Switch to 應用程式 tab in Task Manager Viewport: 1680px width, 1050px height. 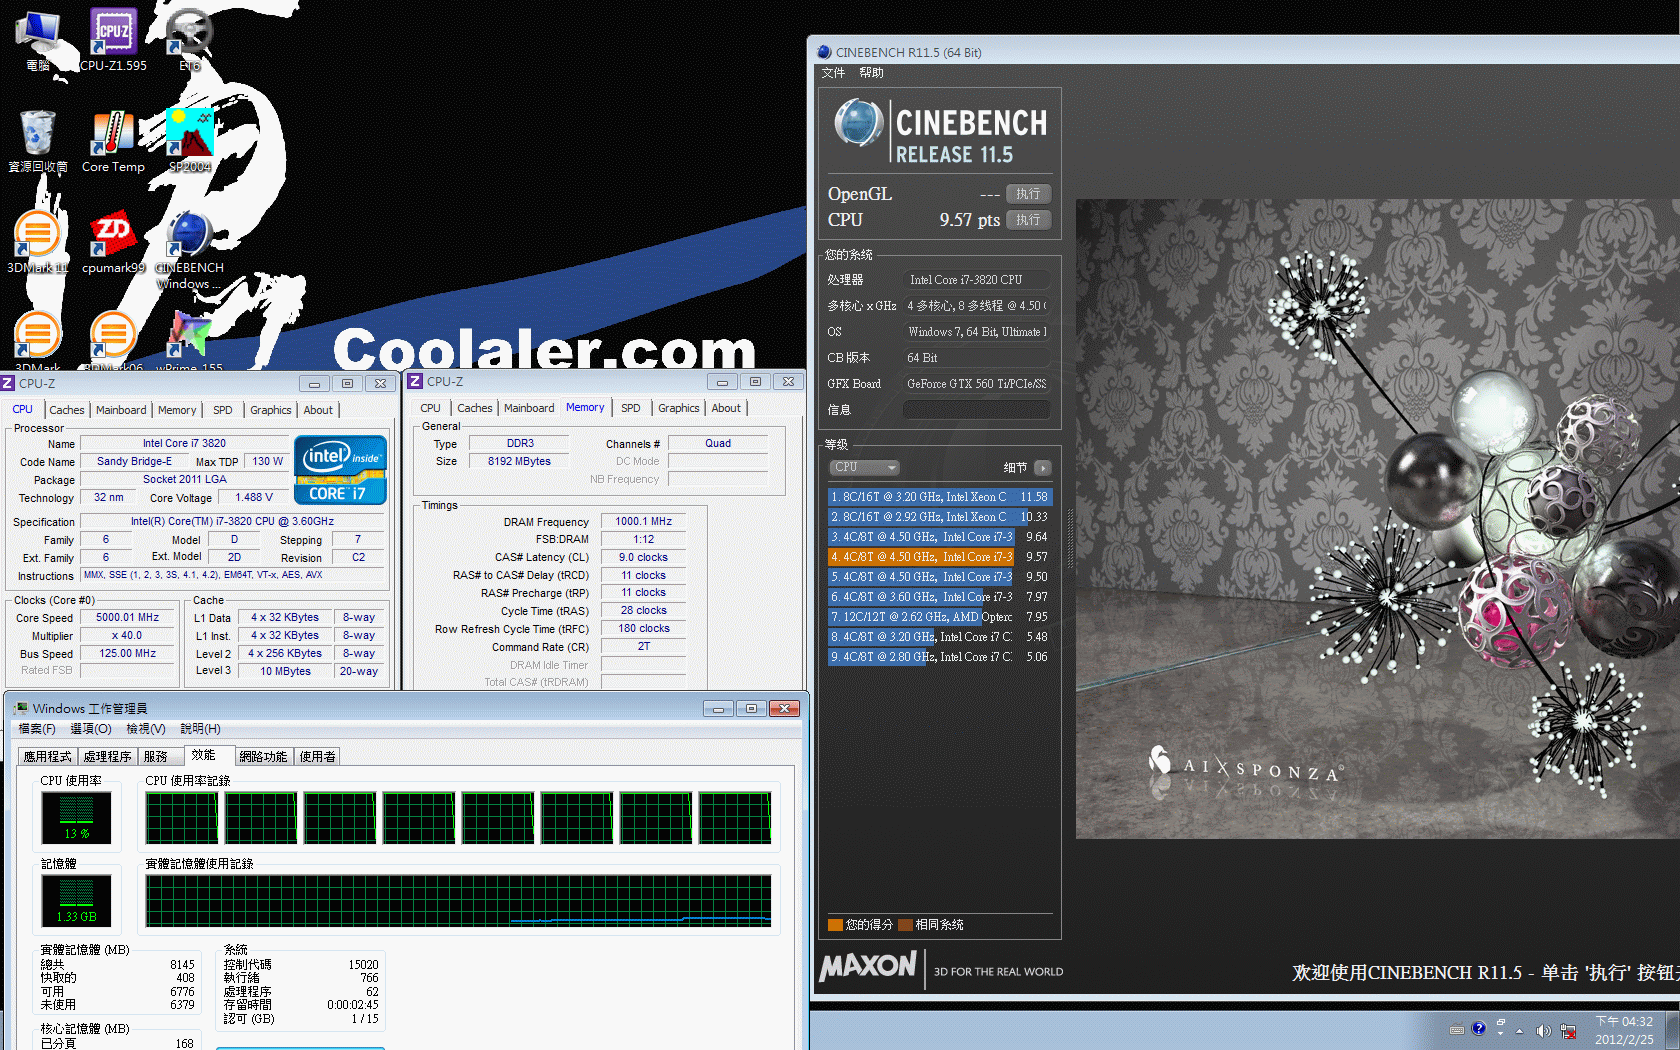(48, 756)
